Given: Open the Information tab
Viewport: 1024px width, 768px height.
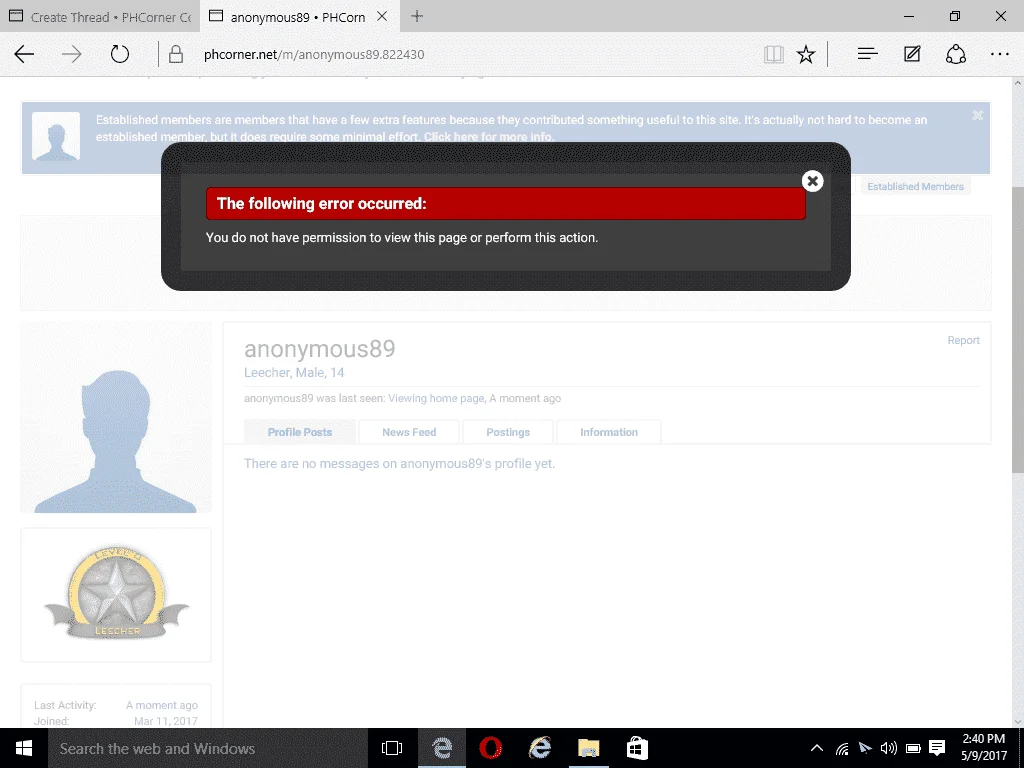Looking at the screenshot, I should 609,432.
